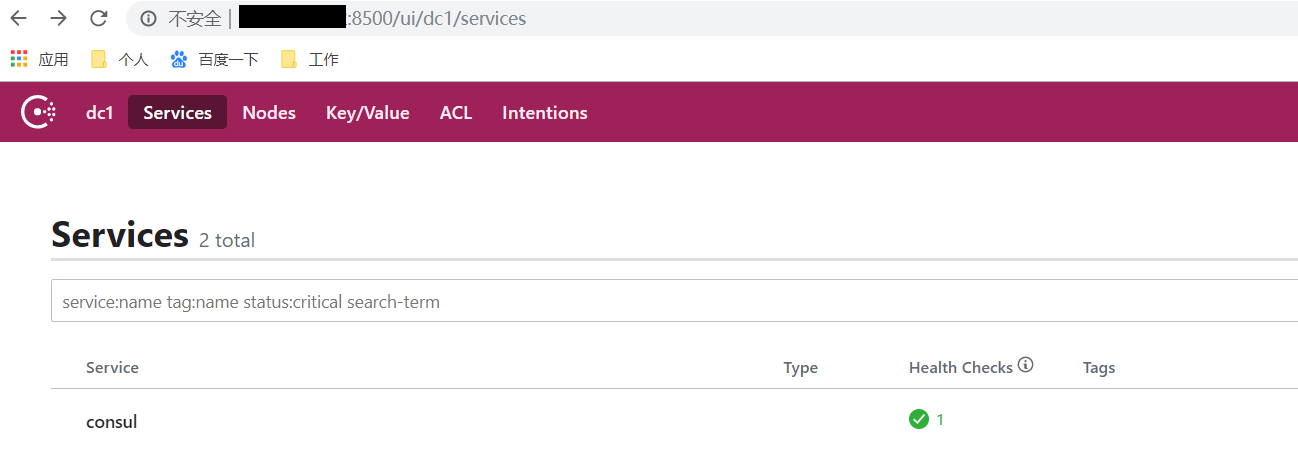Open the 工作 bookmark folder
Screen dimensions: 1298x452
(309, 59)
